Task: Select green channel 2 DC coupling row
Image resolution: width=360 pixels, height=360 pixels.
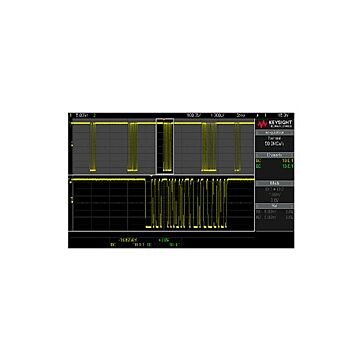Action: (275, 165)
